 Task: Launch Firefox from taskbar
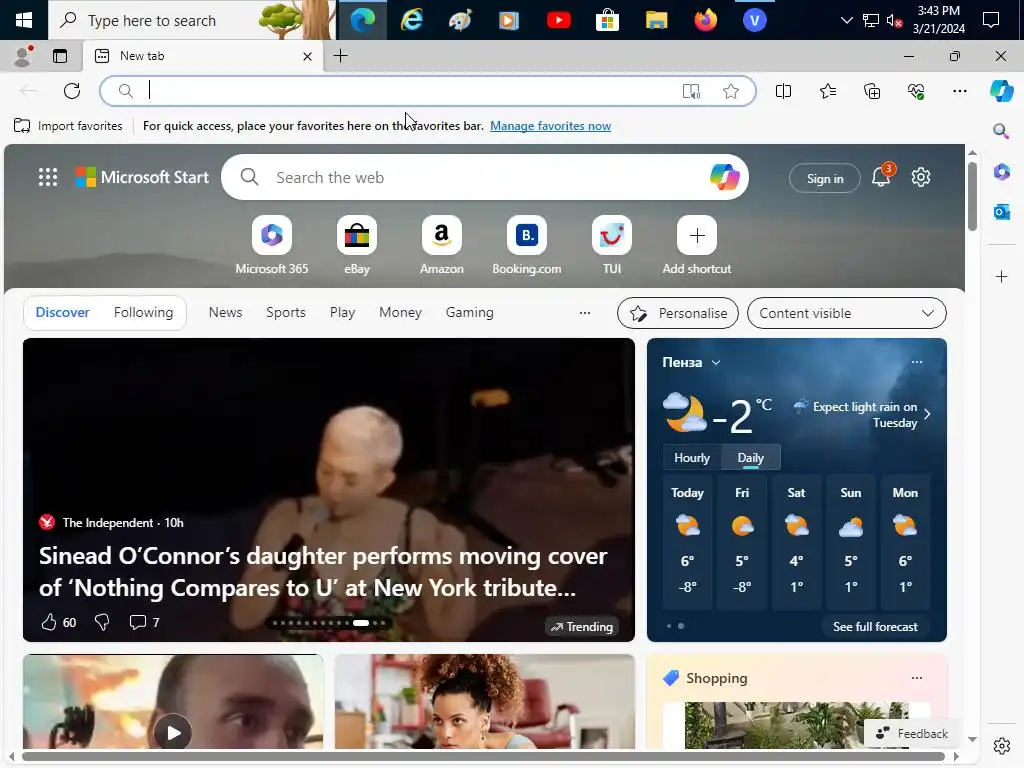coord(705,20)
